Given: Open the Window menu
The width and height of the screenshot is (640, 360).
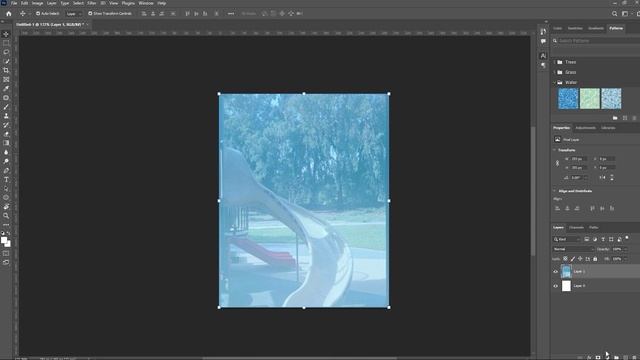Looking at the screenshot, I should point(146,3).
